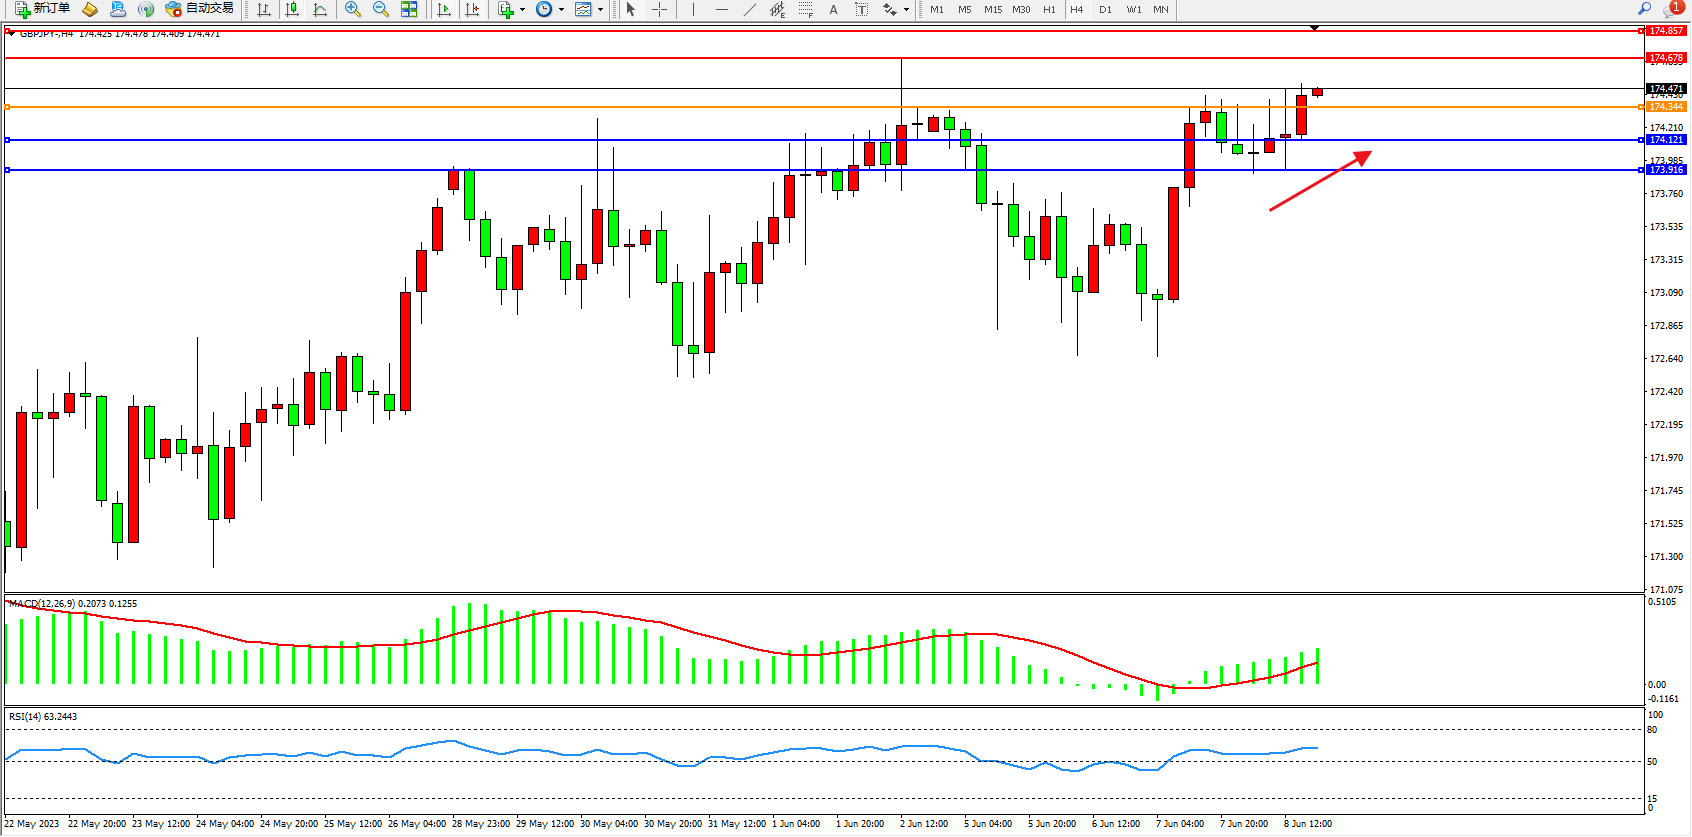Select the crosshair tool

tap(660, 9)
